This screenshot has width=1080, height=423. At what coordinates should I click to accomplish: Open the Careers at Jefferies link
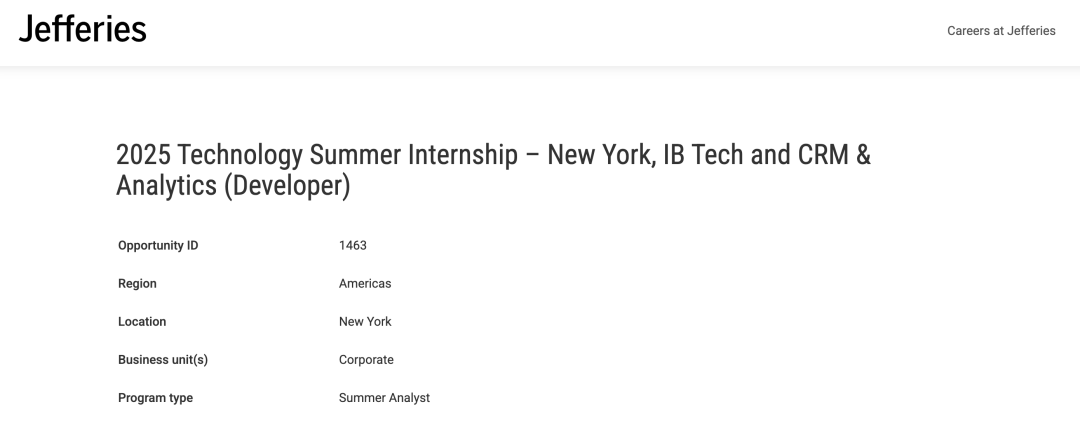coord(1001,31)
